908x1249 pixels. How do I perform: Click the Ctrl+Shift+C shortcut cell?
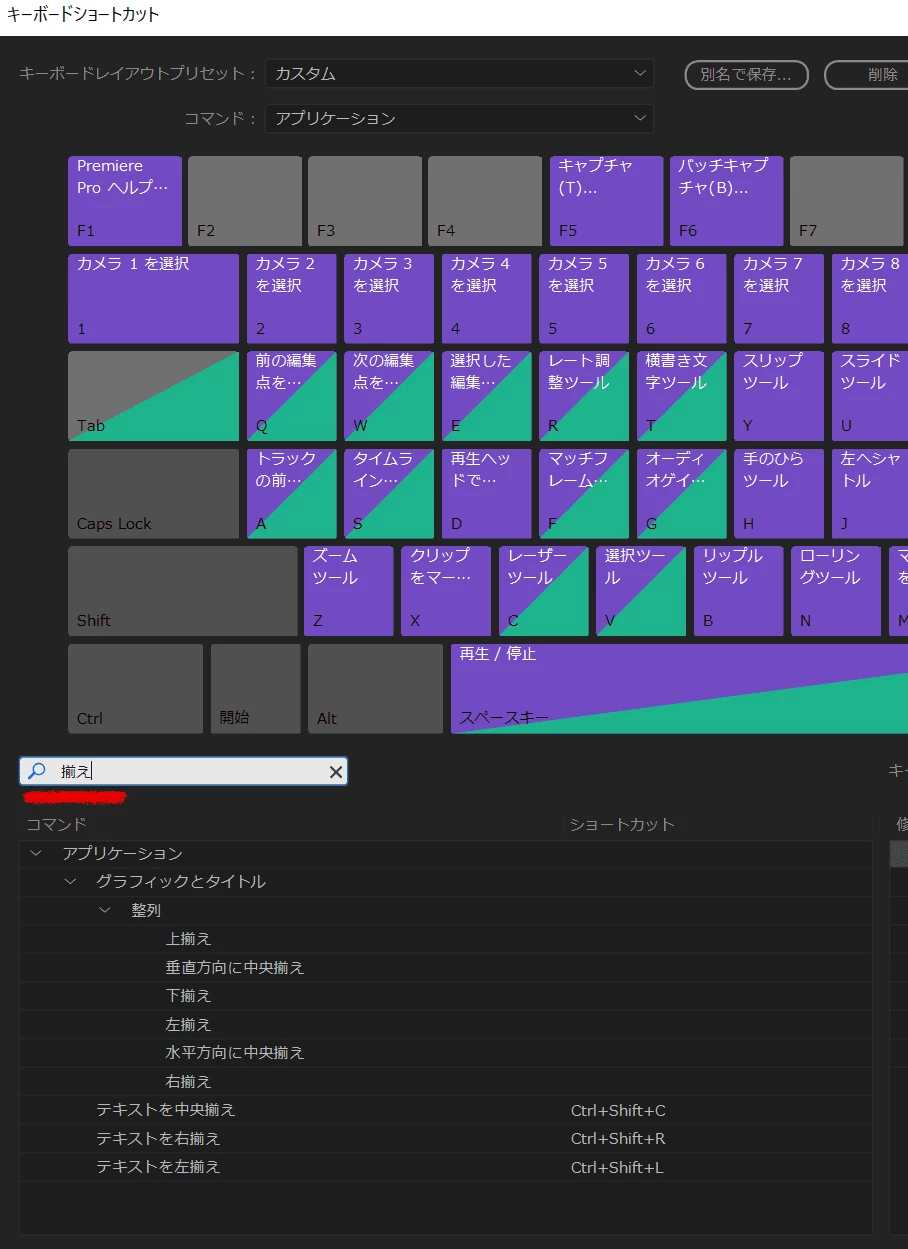618,1110
